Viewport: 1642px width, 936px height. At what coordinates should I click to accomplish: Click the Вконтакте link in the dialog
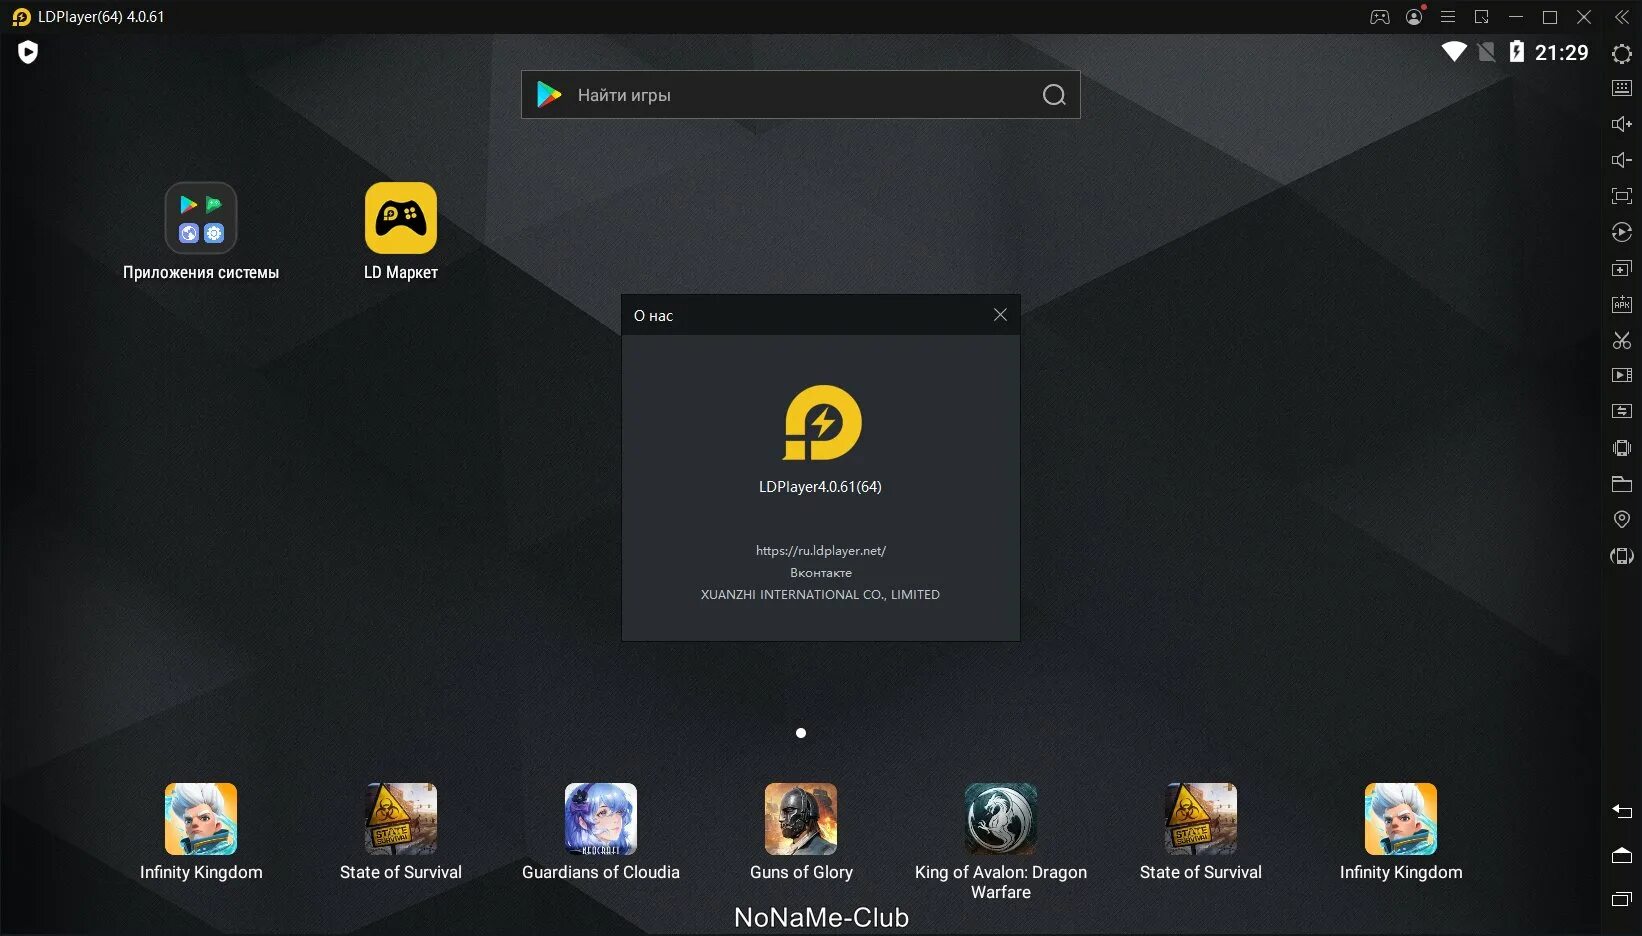click(x=821, y=573)
